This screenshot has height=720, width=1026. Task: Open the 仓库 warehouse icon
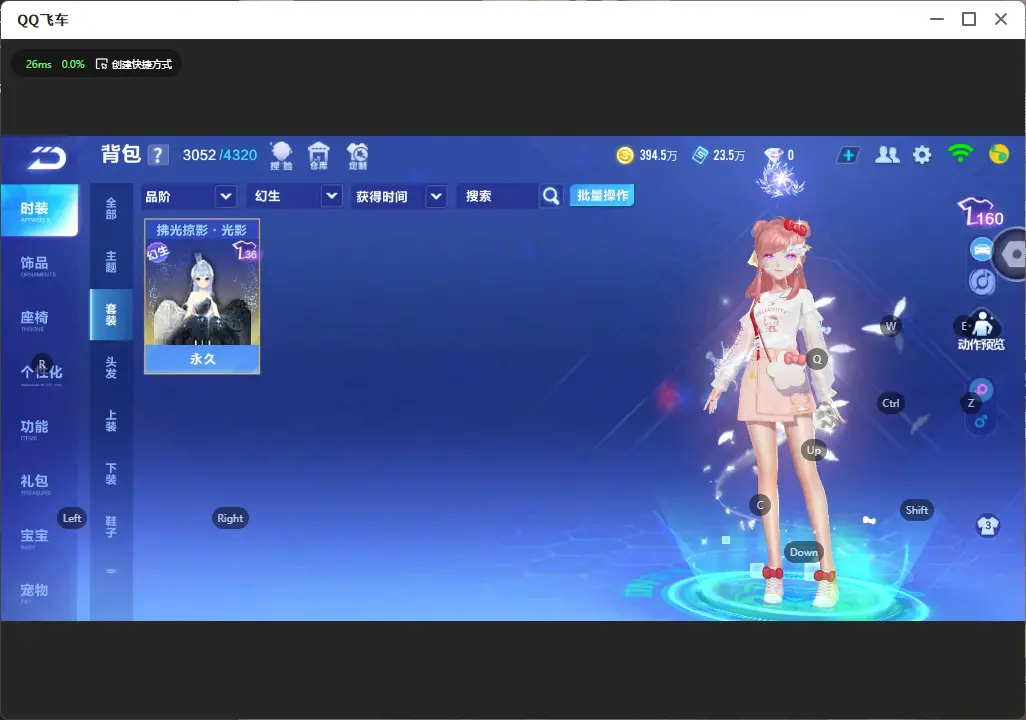319,156
